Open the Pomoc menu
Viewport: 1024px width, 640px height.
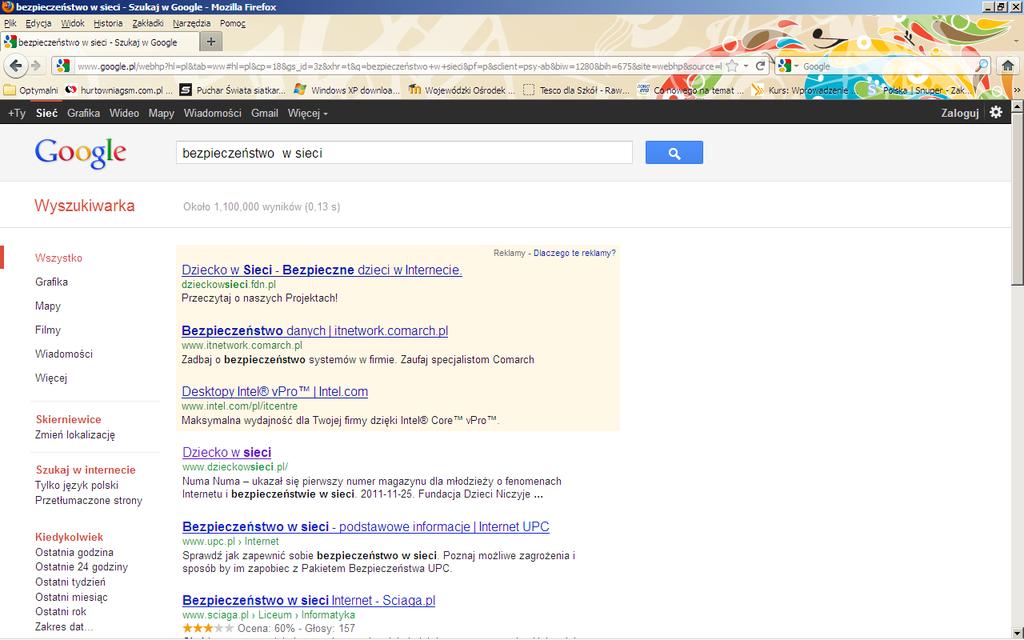(232, 23)
